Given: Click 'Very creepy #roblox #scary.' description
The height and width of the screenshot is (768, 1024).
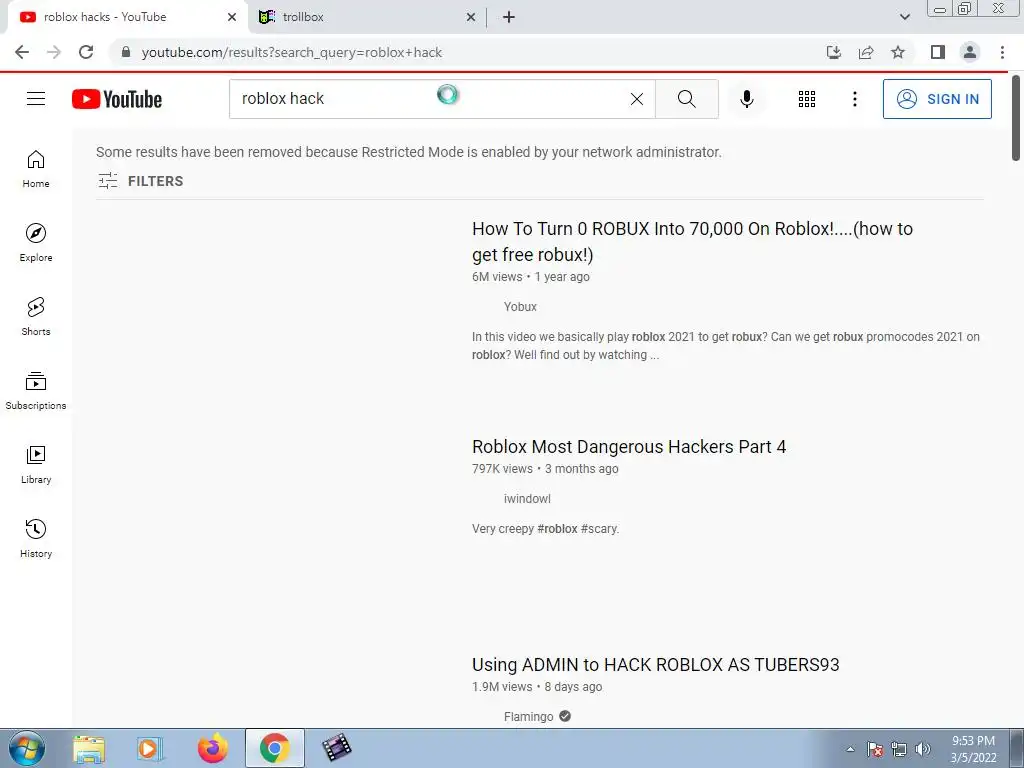Looking at the screenshot, I should (545, 528).
